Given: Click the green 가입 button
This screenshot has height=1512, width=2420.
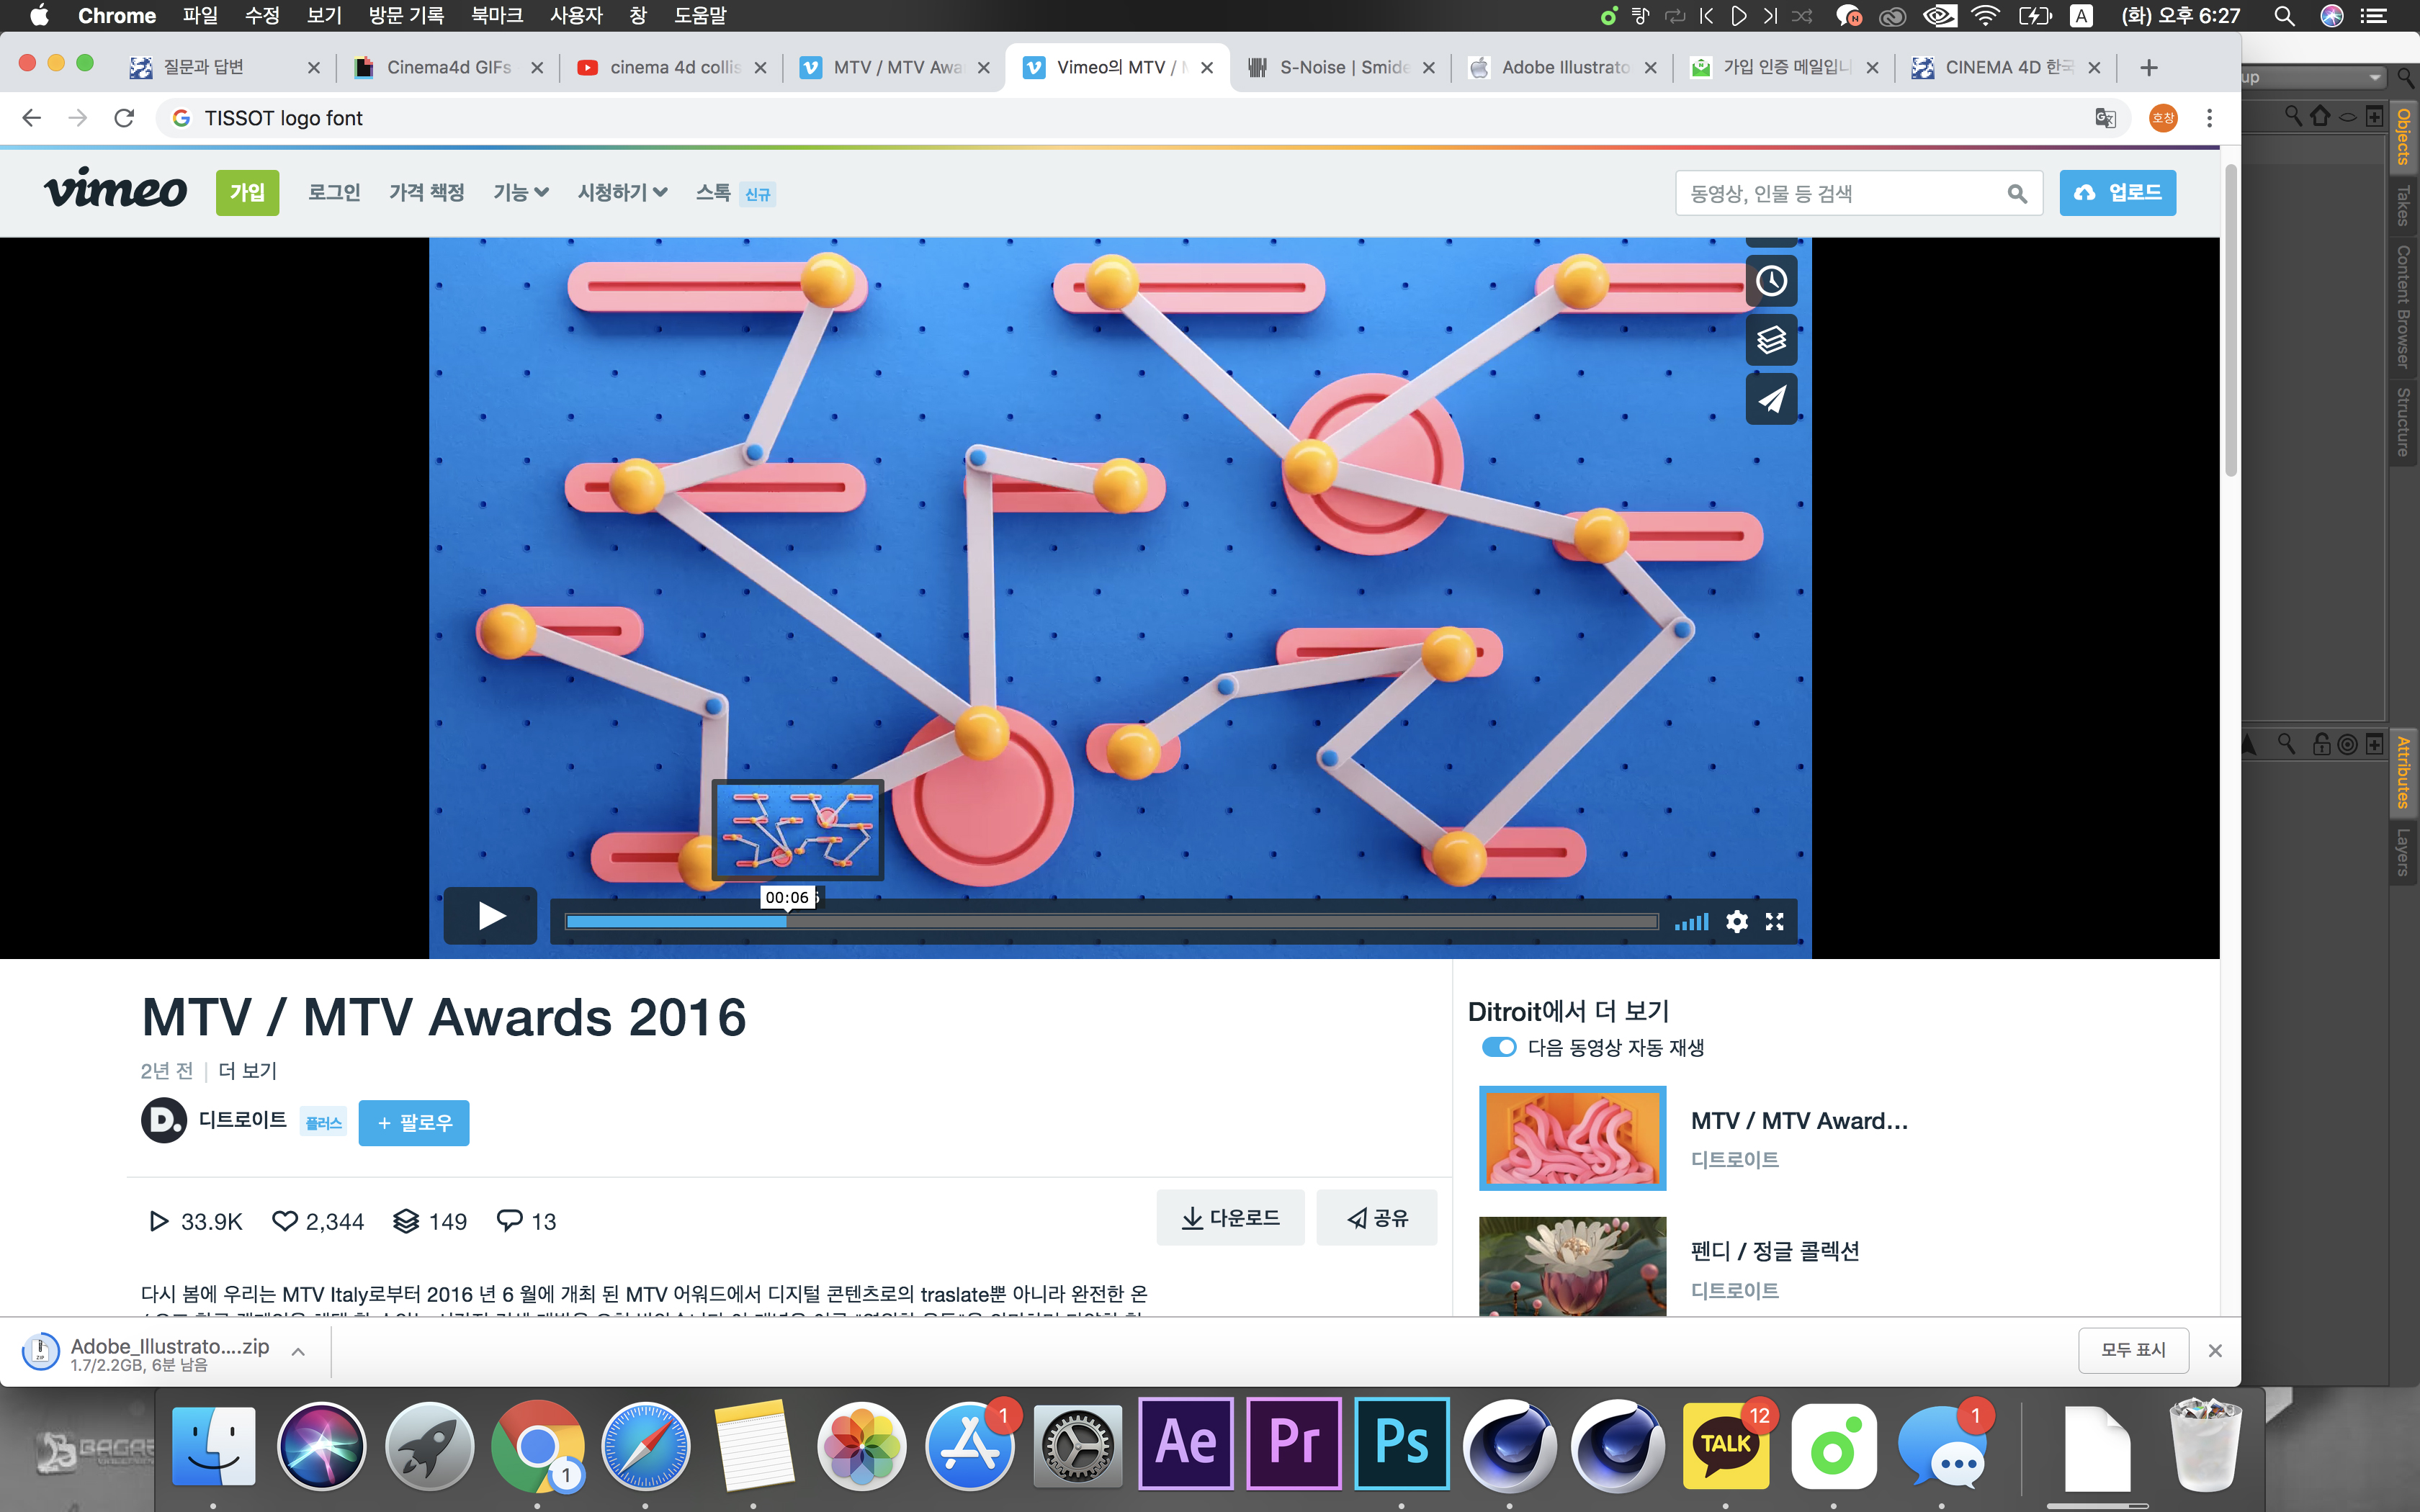Looking at the screenshot, I should [x=247, y=192].
